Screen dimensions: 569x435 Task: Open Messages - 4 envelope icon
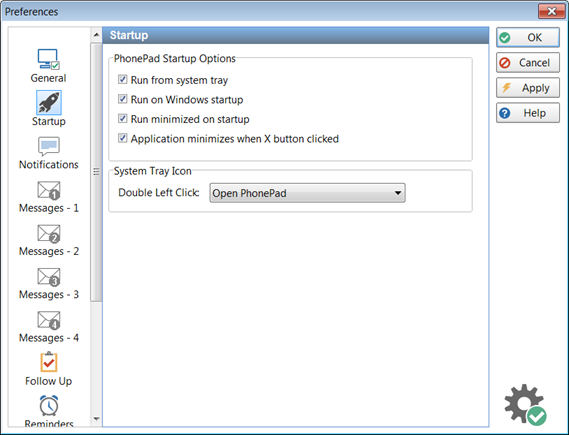click(x=49, y=320)
